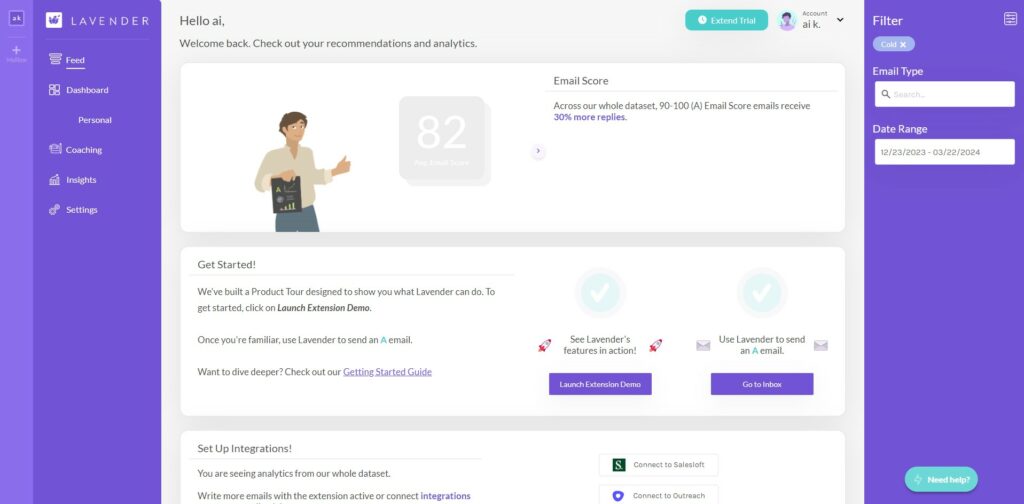Open the Coaching section
The width and height of the screenshot is (1024, 504).
pyautogui.click(x=84, y=150)
